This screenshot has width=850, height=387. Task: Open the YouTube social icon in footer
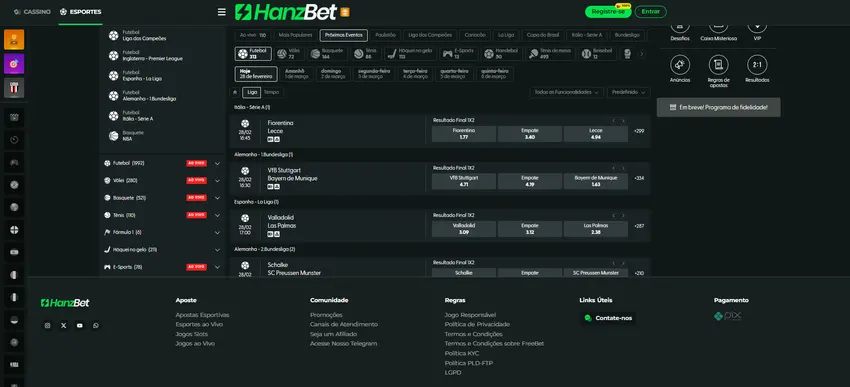80,326
